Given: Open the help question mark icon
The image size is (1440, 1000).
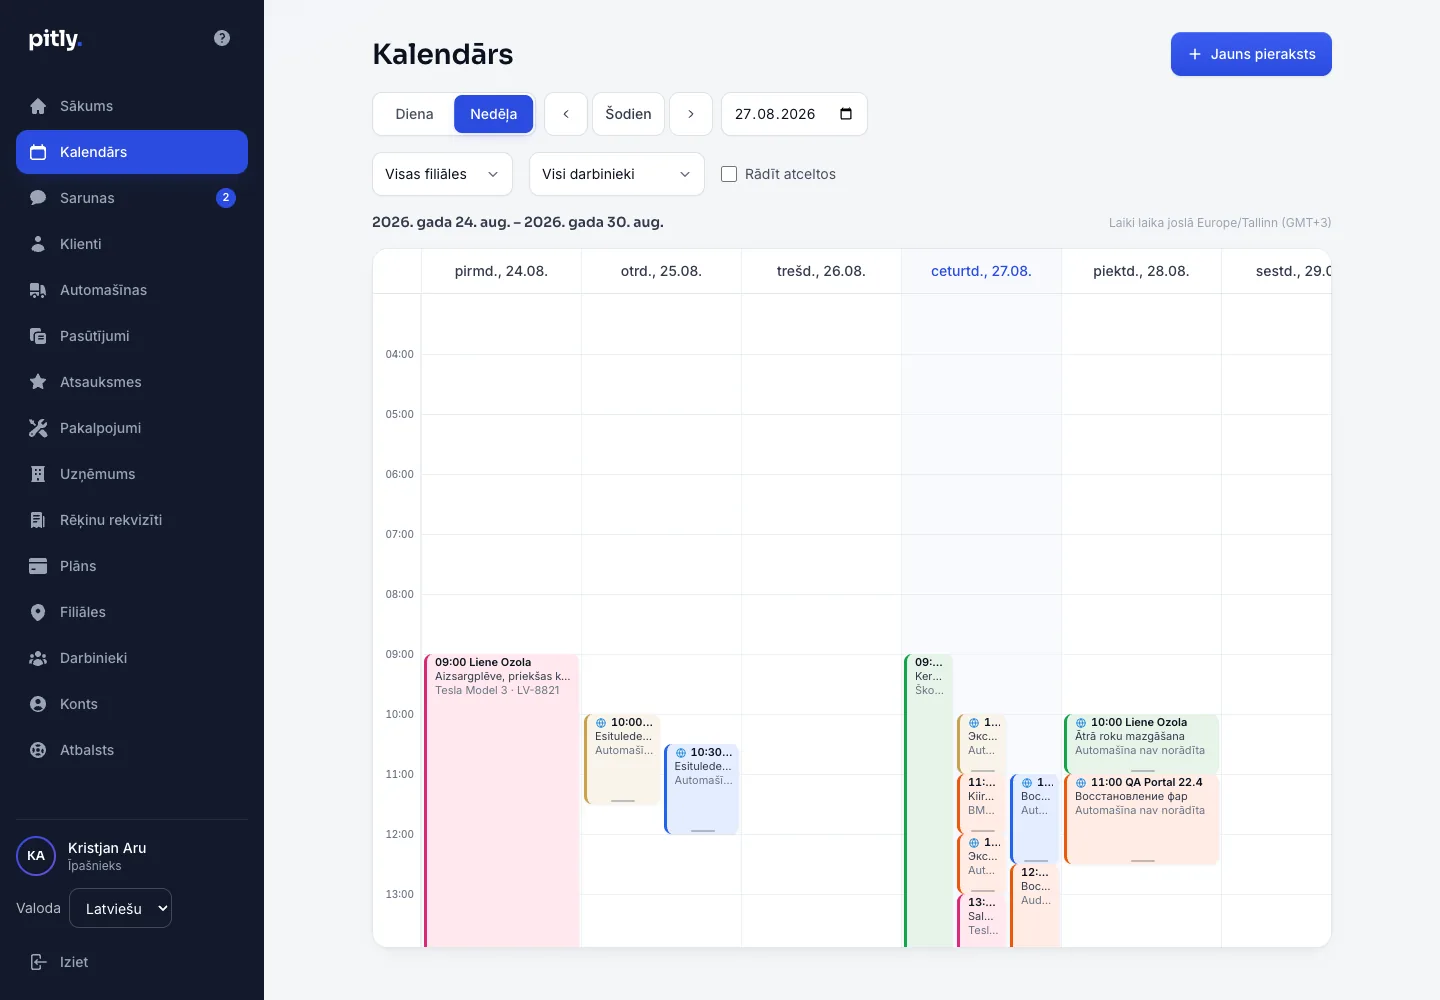Looking at the screenshot, I should coord(222,38).
